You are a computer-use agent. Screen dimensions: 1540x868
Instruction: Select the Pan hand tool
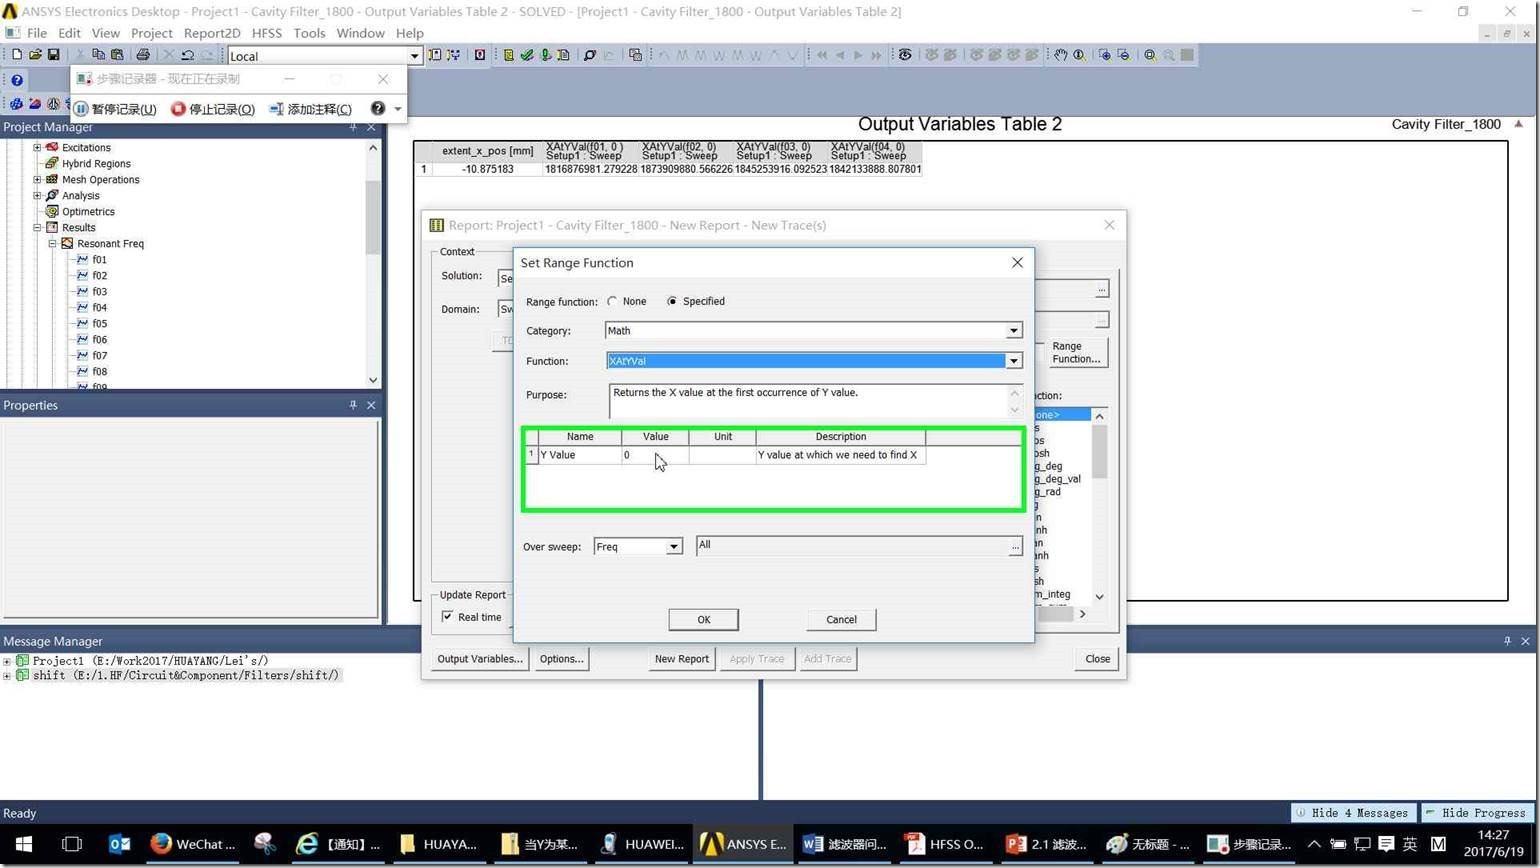1060,55
